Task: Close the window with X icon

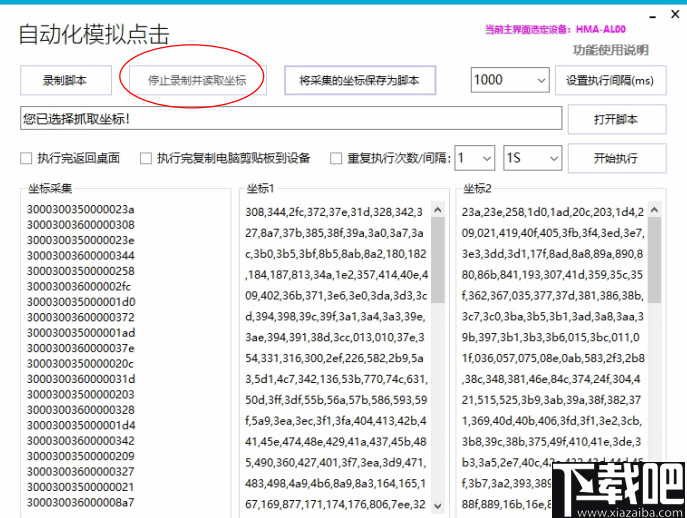Action: (x=675, y=14)
